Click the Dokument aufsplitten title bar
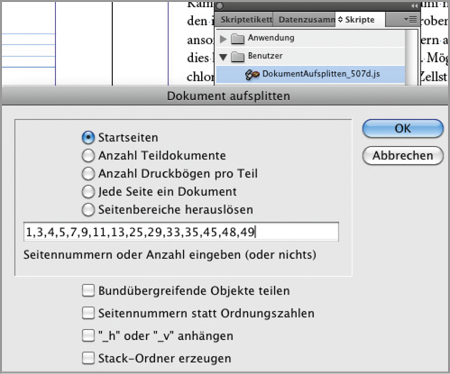450x374 pixels. click(x=225, y=96)
